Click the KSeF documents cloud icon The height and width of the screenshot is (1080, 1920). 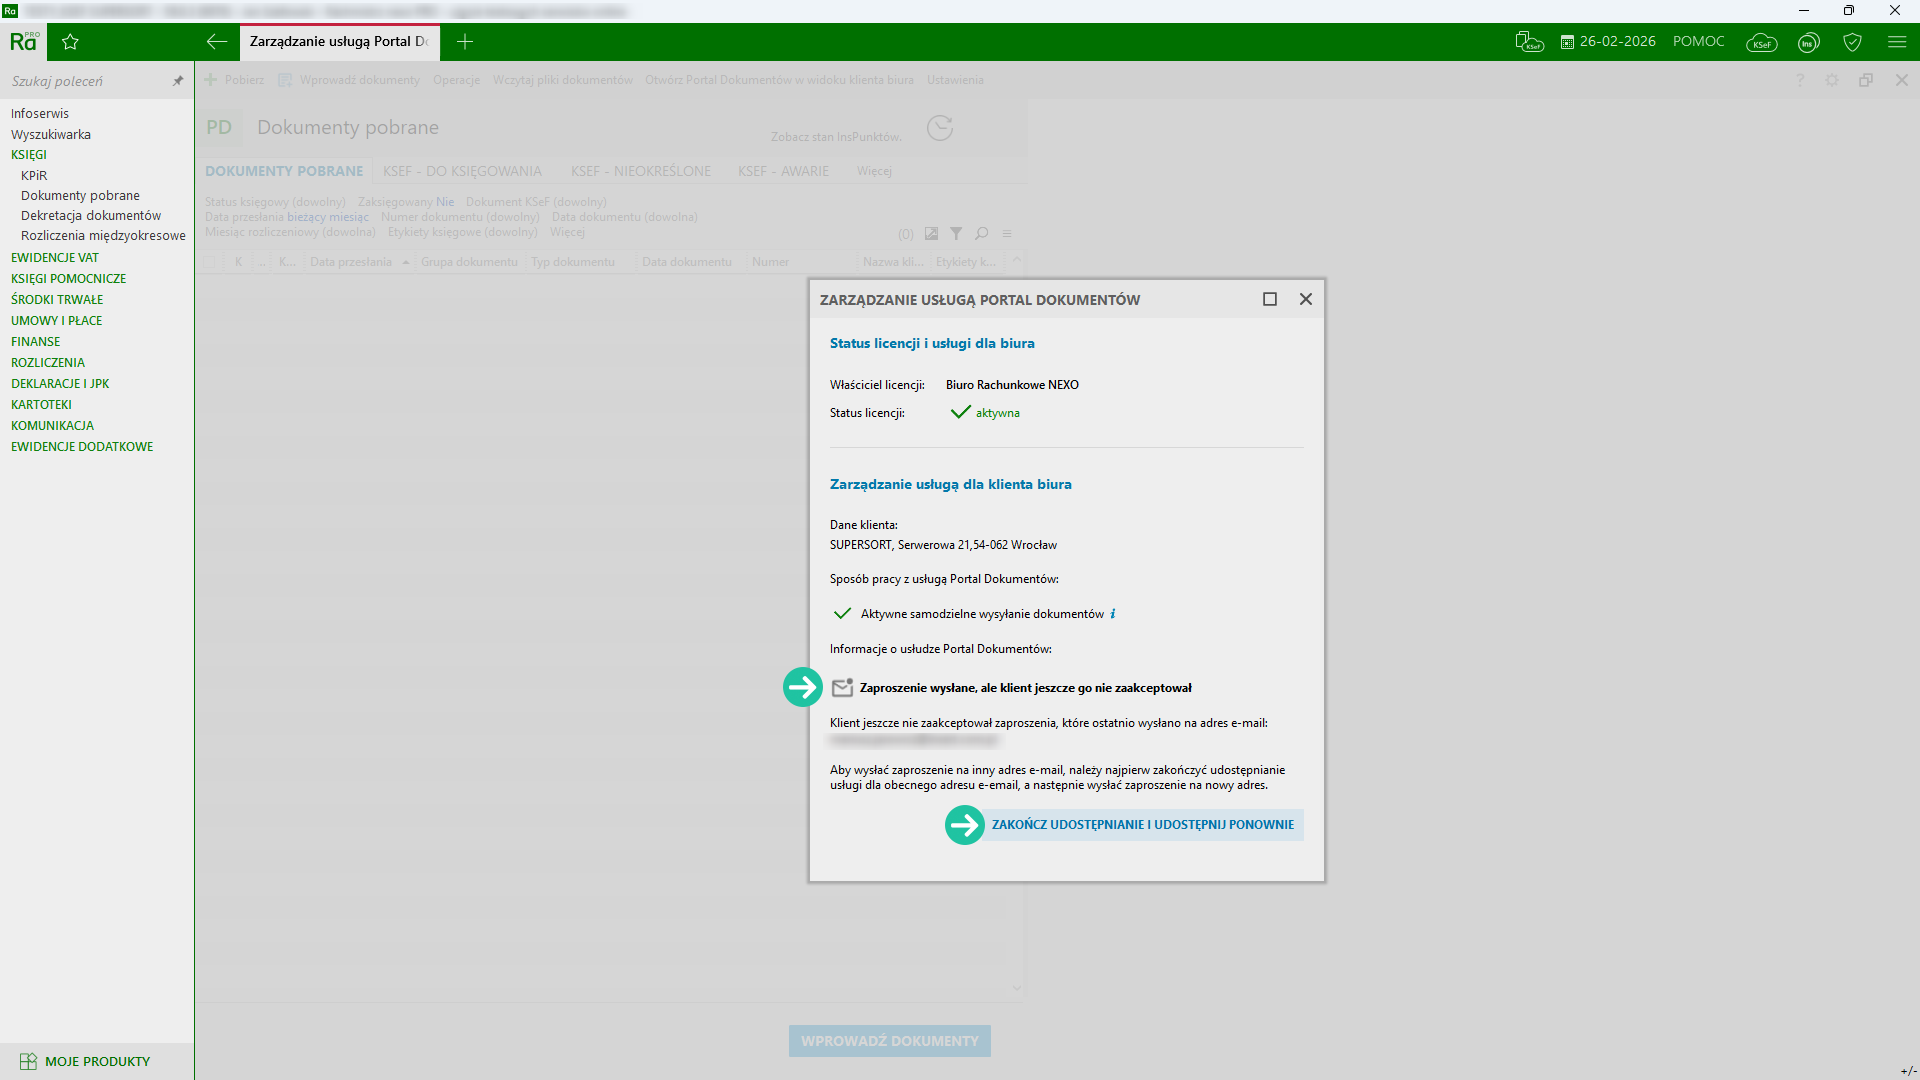pyautogui.click(x=1529, y=42)
